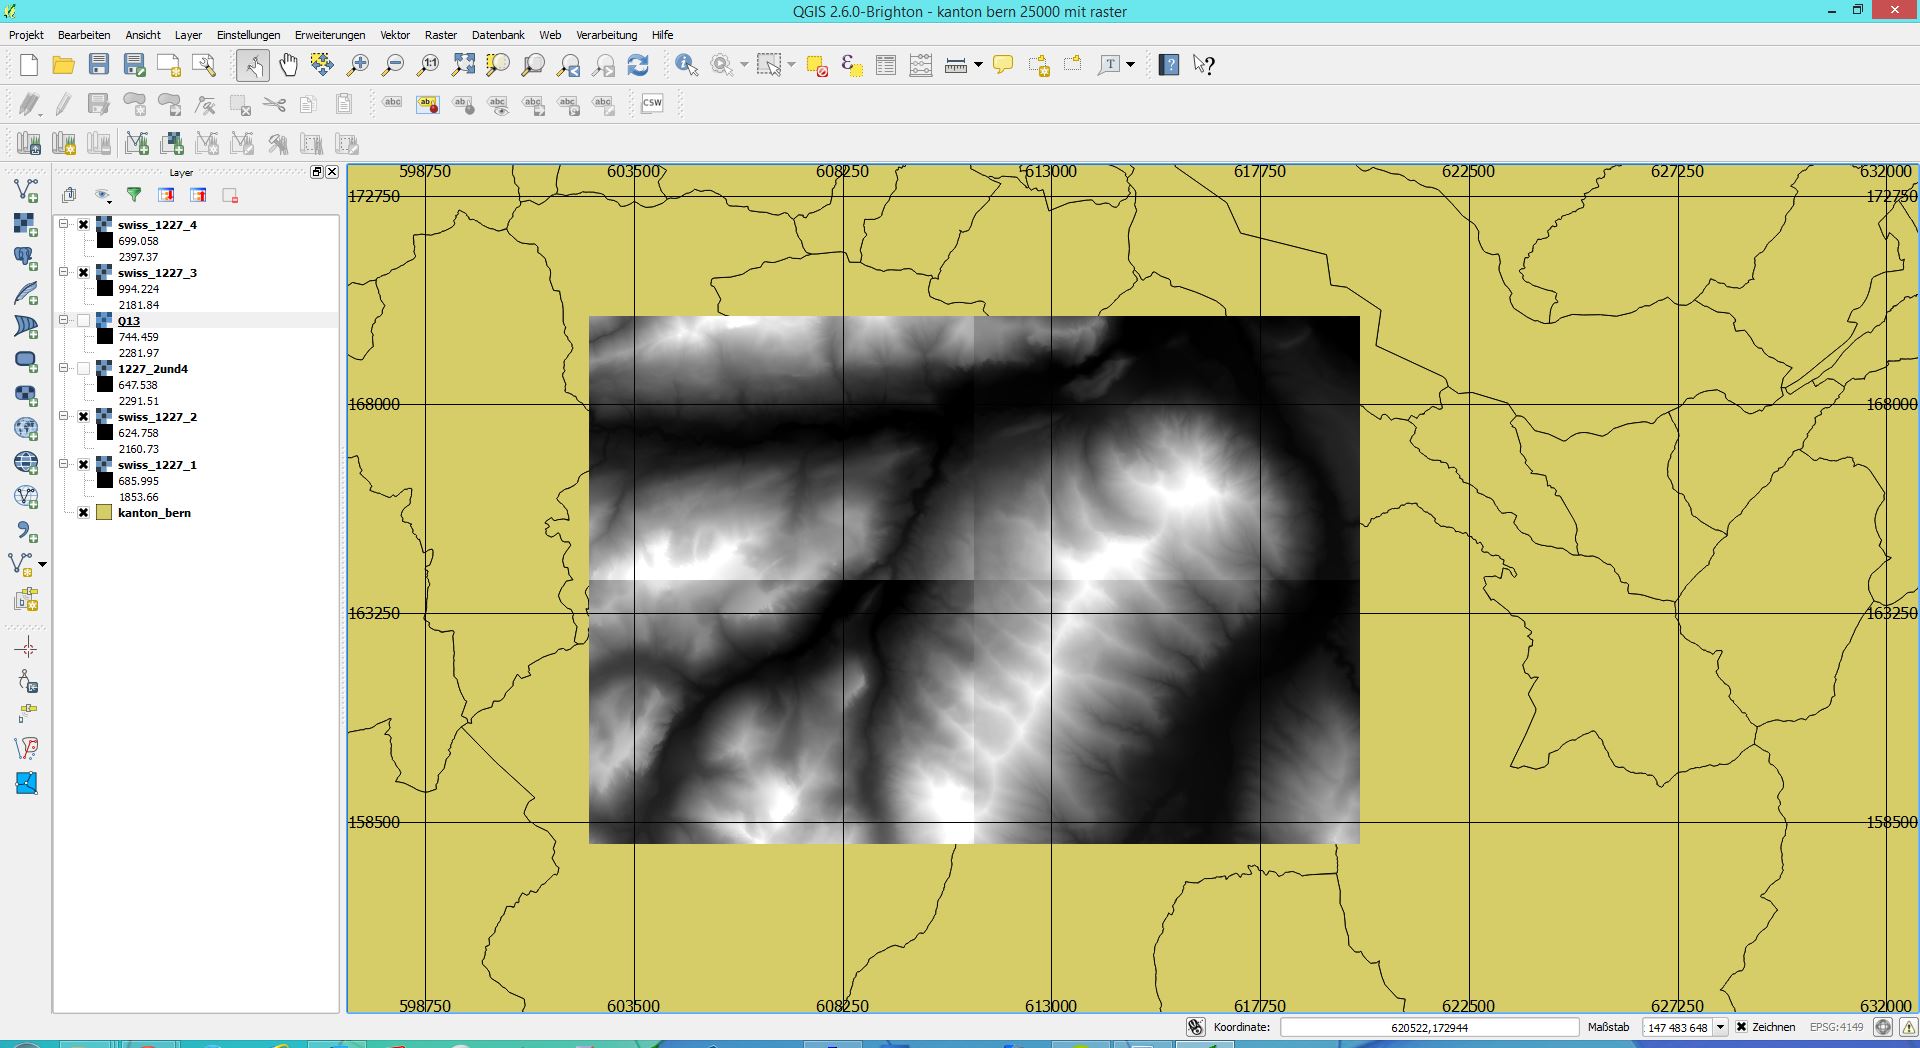Click the filter legend funnel icon
This screenshot has width=1920, height=1048.
pos(134,195)
